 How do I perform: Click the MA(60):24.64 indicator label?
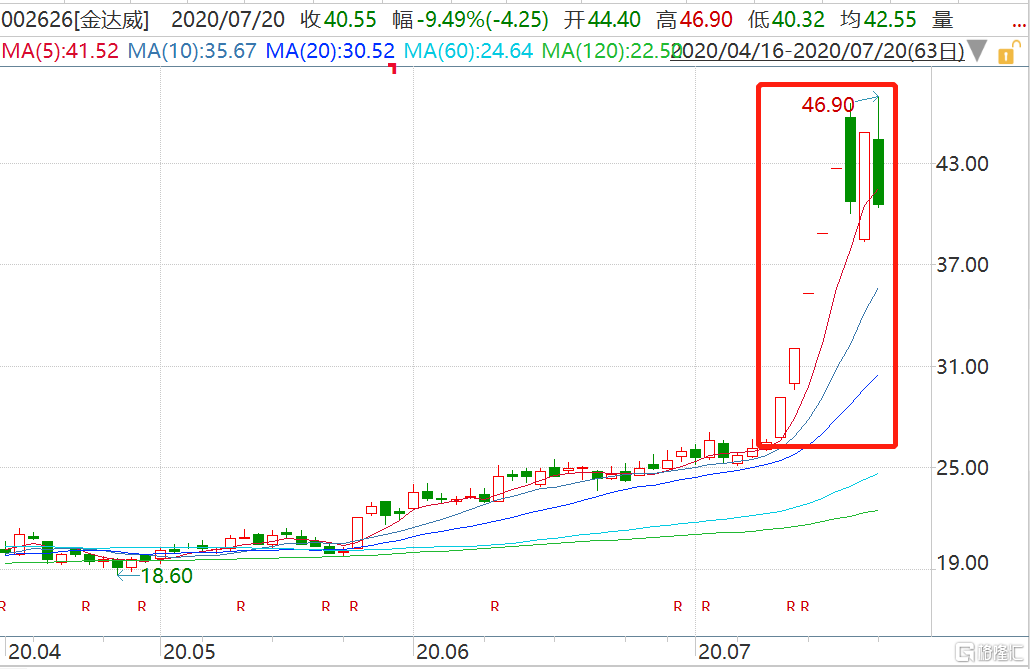click(x=468, y=51)
